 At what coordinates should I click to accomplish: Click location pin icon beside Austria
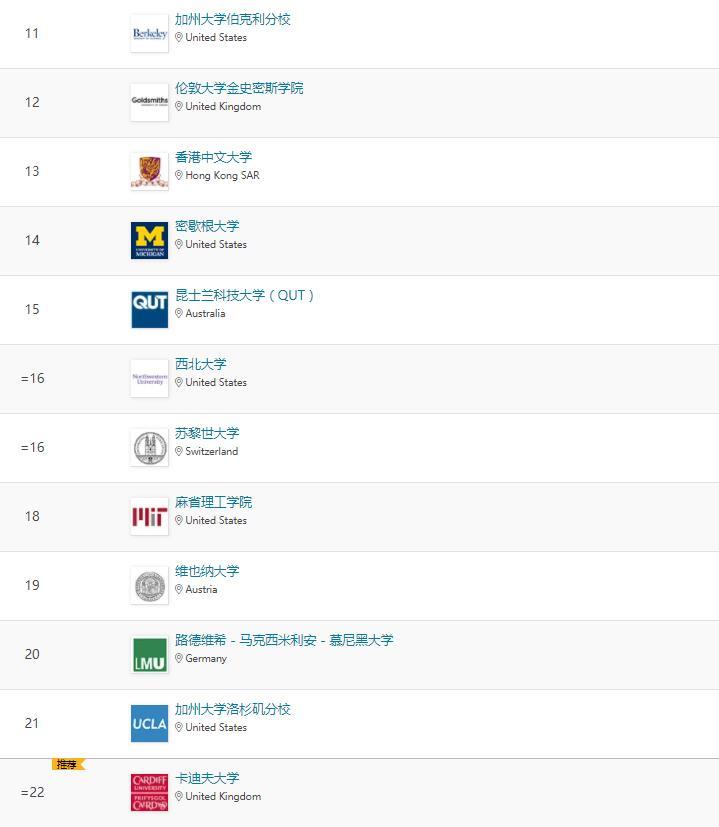pos(179,589)
